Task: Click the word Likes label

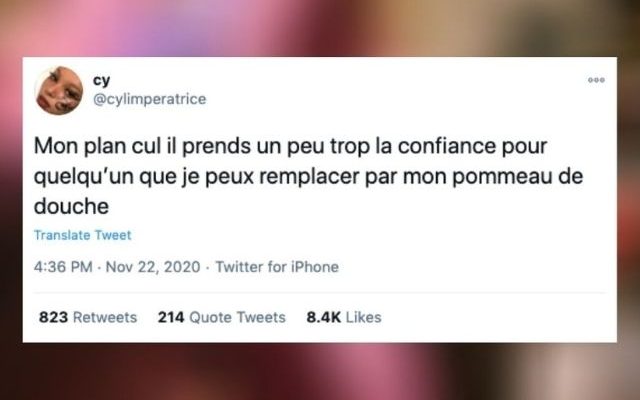Action: pyautogui.click(x=364, y=317)
